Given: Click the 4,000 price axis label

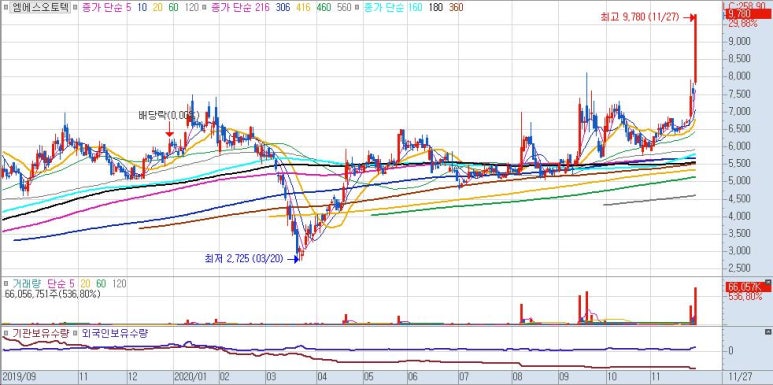Looking at the screenshot, I should point(738,216).
